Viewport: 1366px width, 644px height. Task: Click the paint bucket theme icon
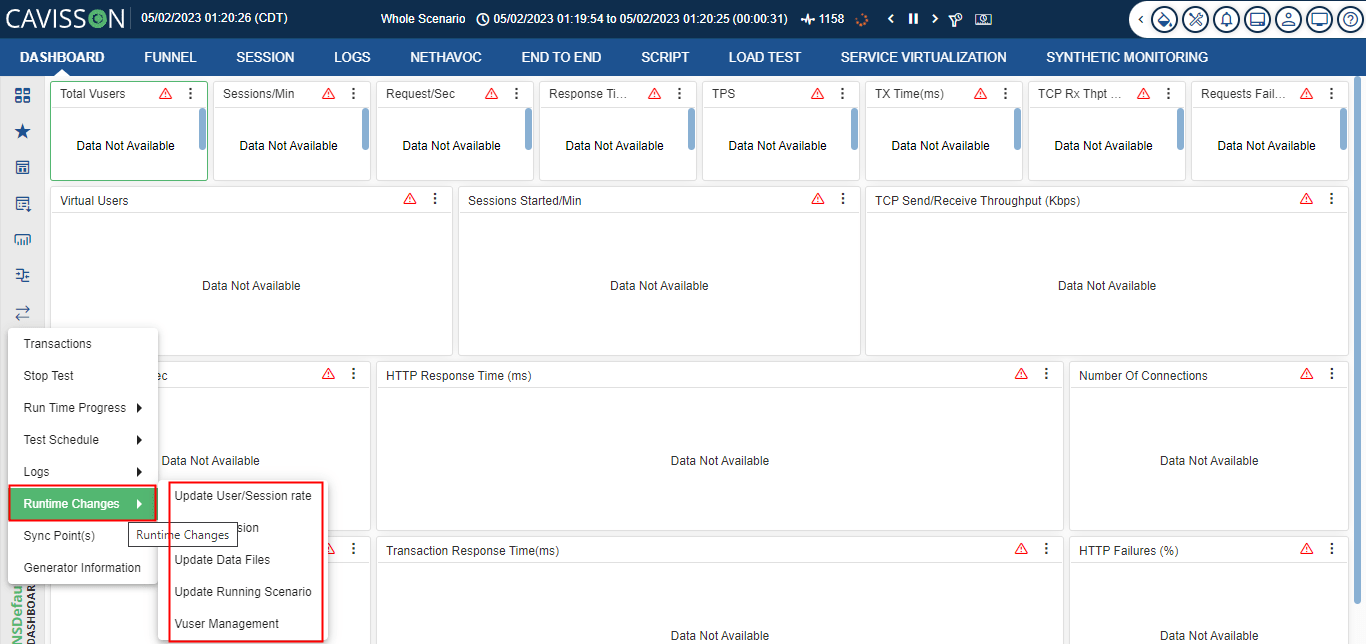[x=1164, y=19]
